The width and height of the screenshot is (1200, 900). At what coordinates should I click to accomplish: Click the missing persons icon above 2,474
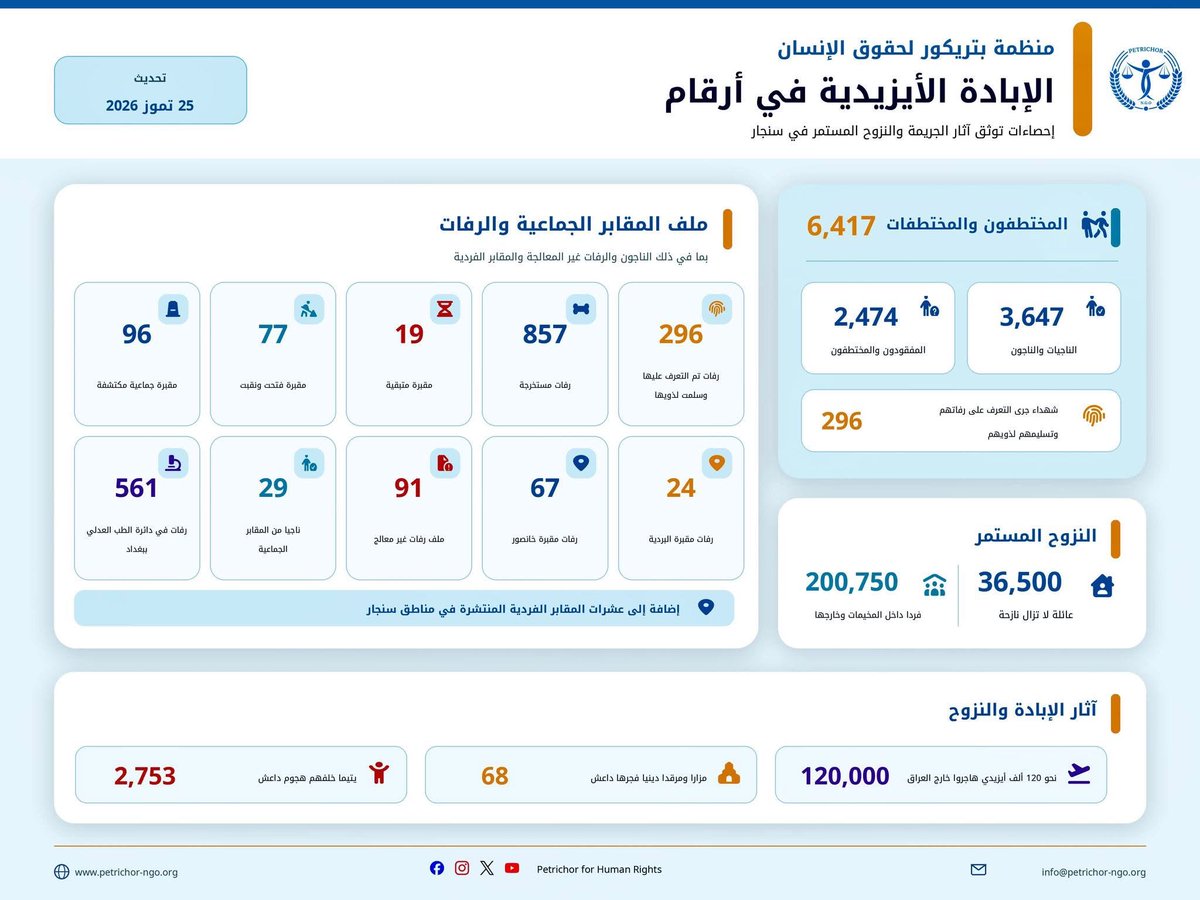[x=928, y=306]
